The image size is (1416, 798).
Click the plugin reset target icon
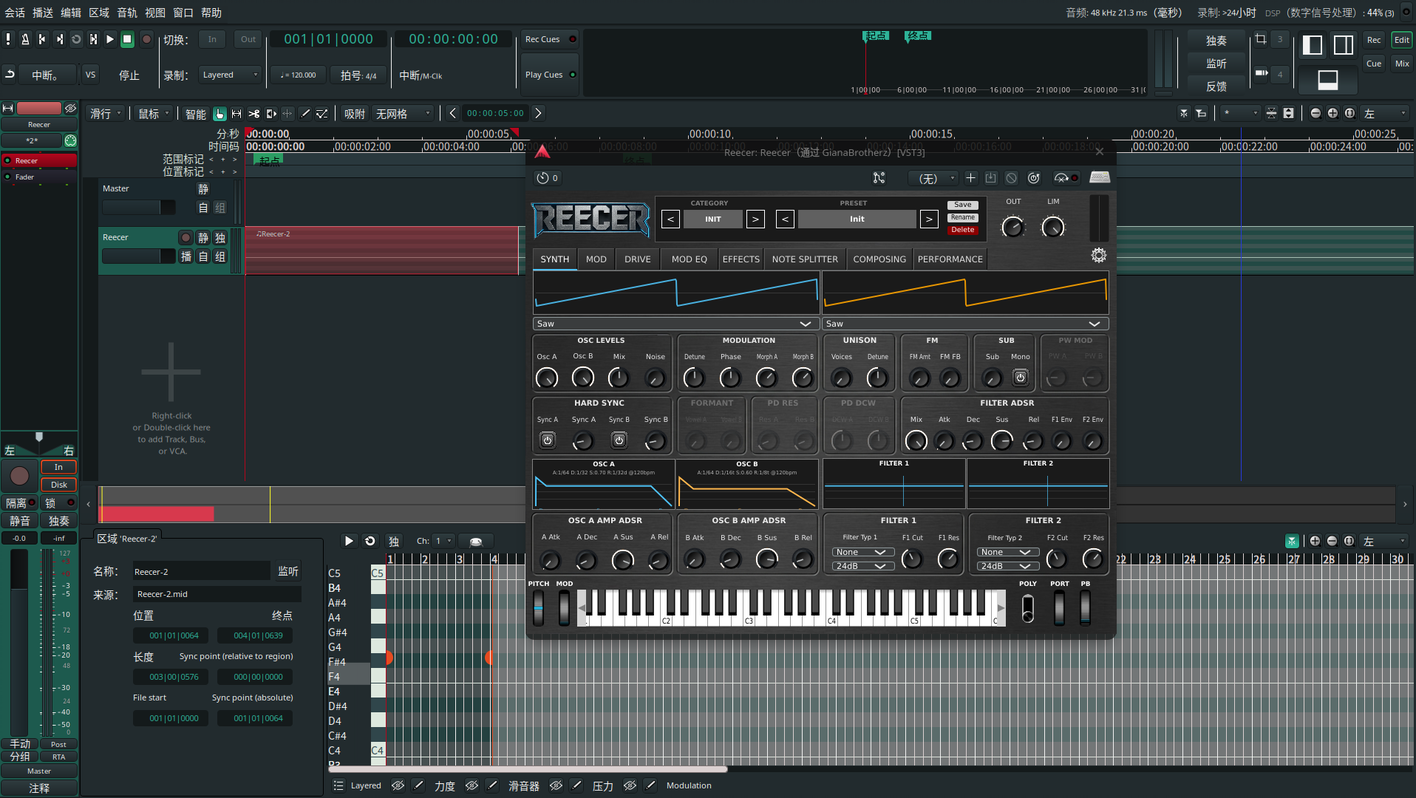pyautogui.click(x=1034, y=178)
